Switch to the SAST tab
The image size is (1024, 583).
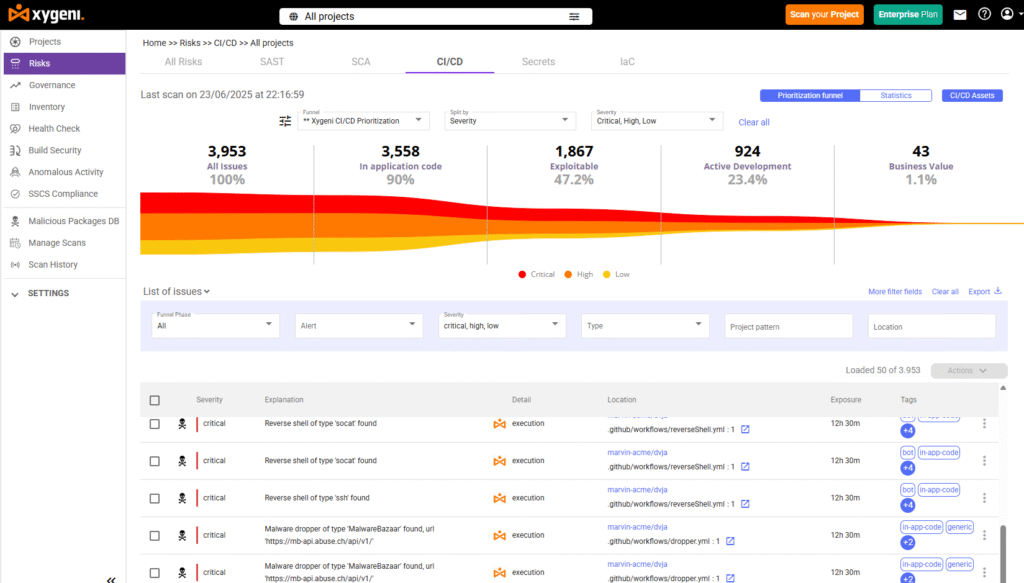[x=272, y=62]
